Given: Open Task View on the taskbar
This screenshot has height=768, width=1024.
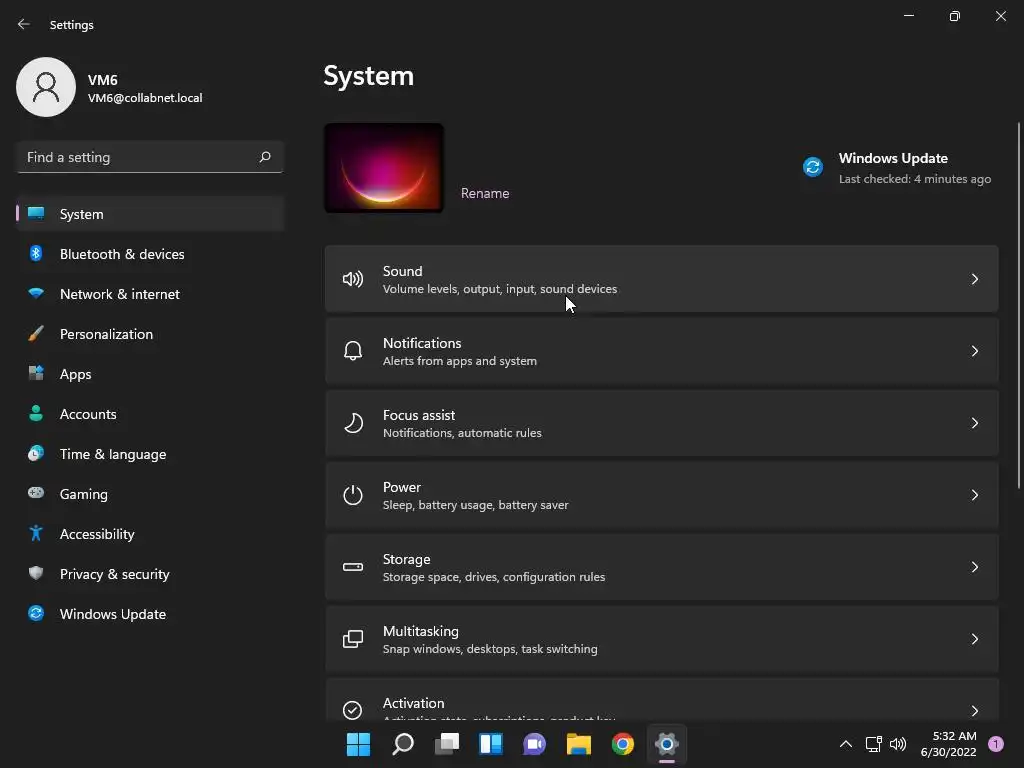Looking at the screenshot, I should click(x=447, y=744).
